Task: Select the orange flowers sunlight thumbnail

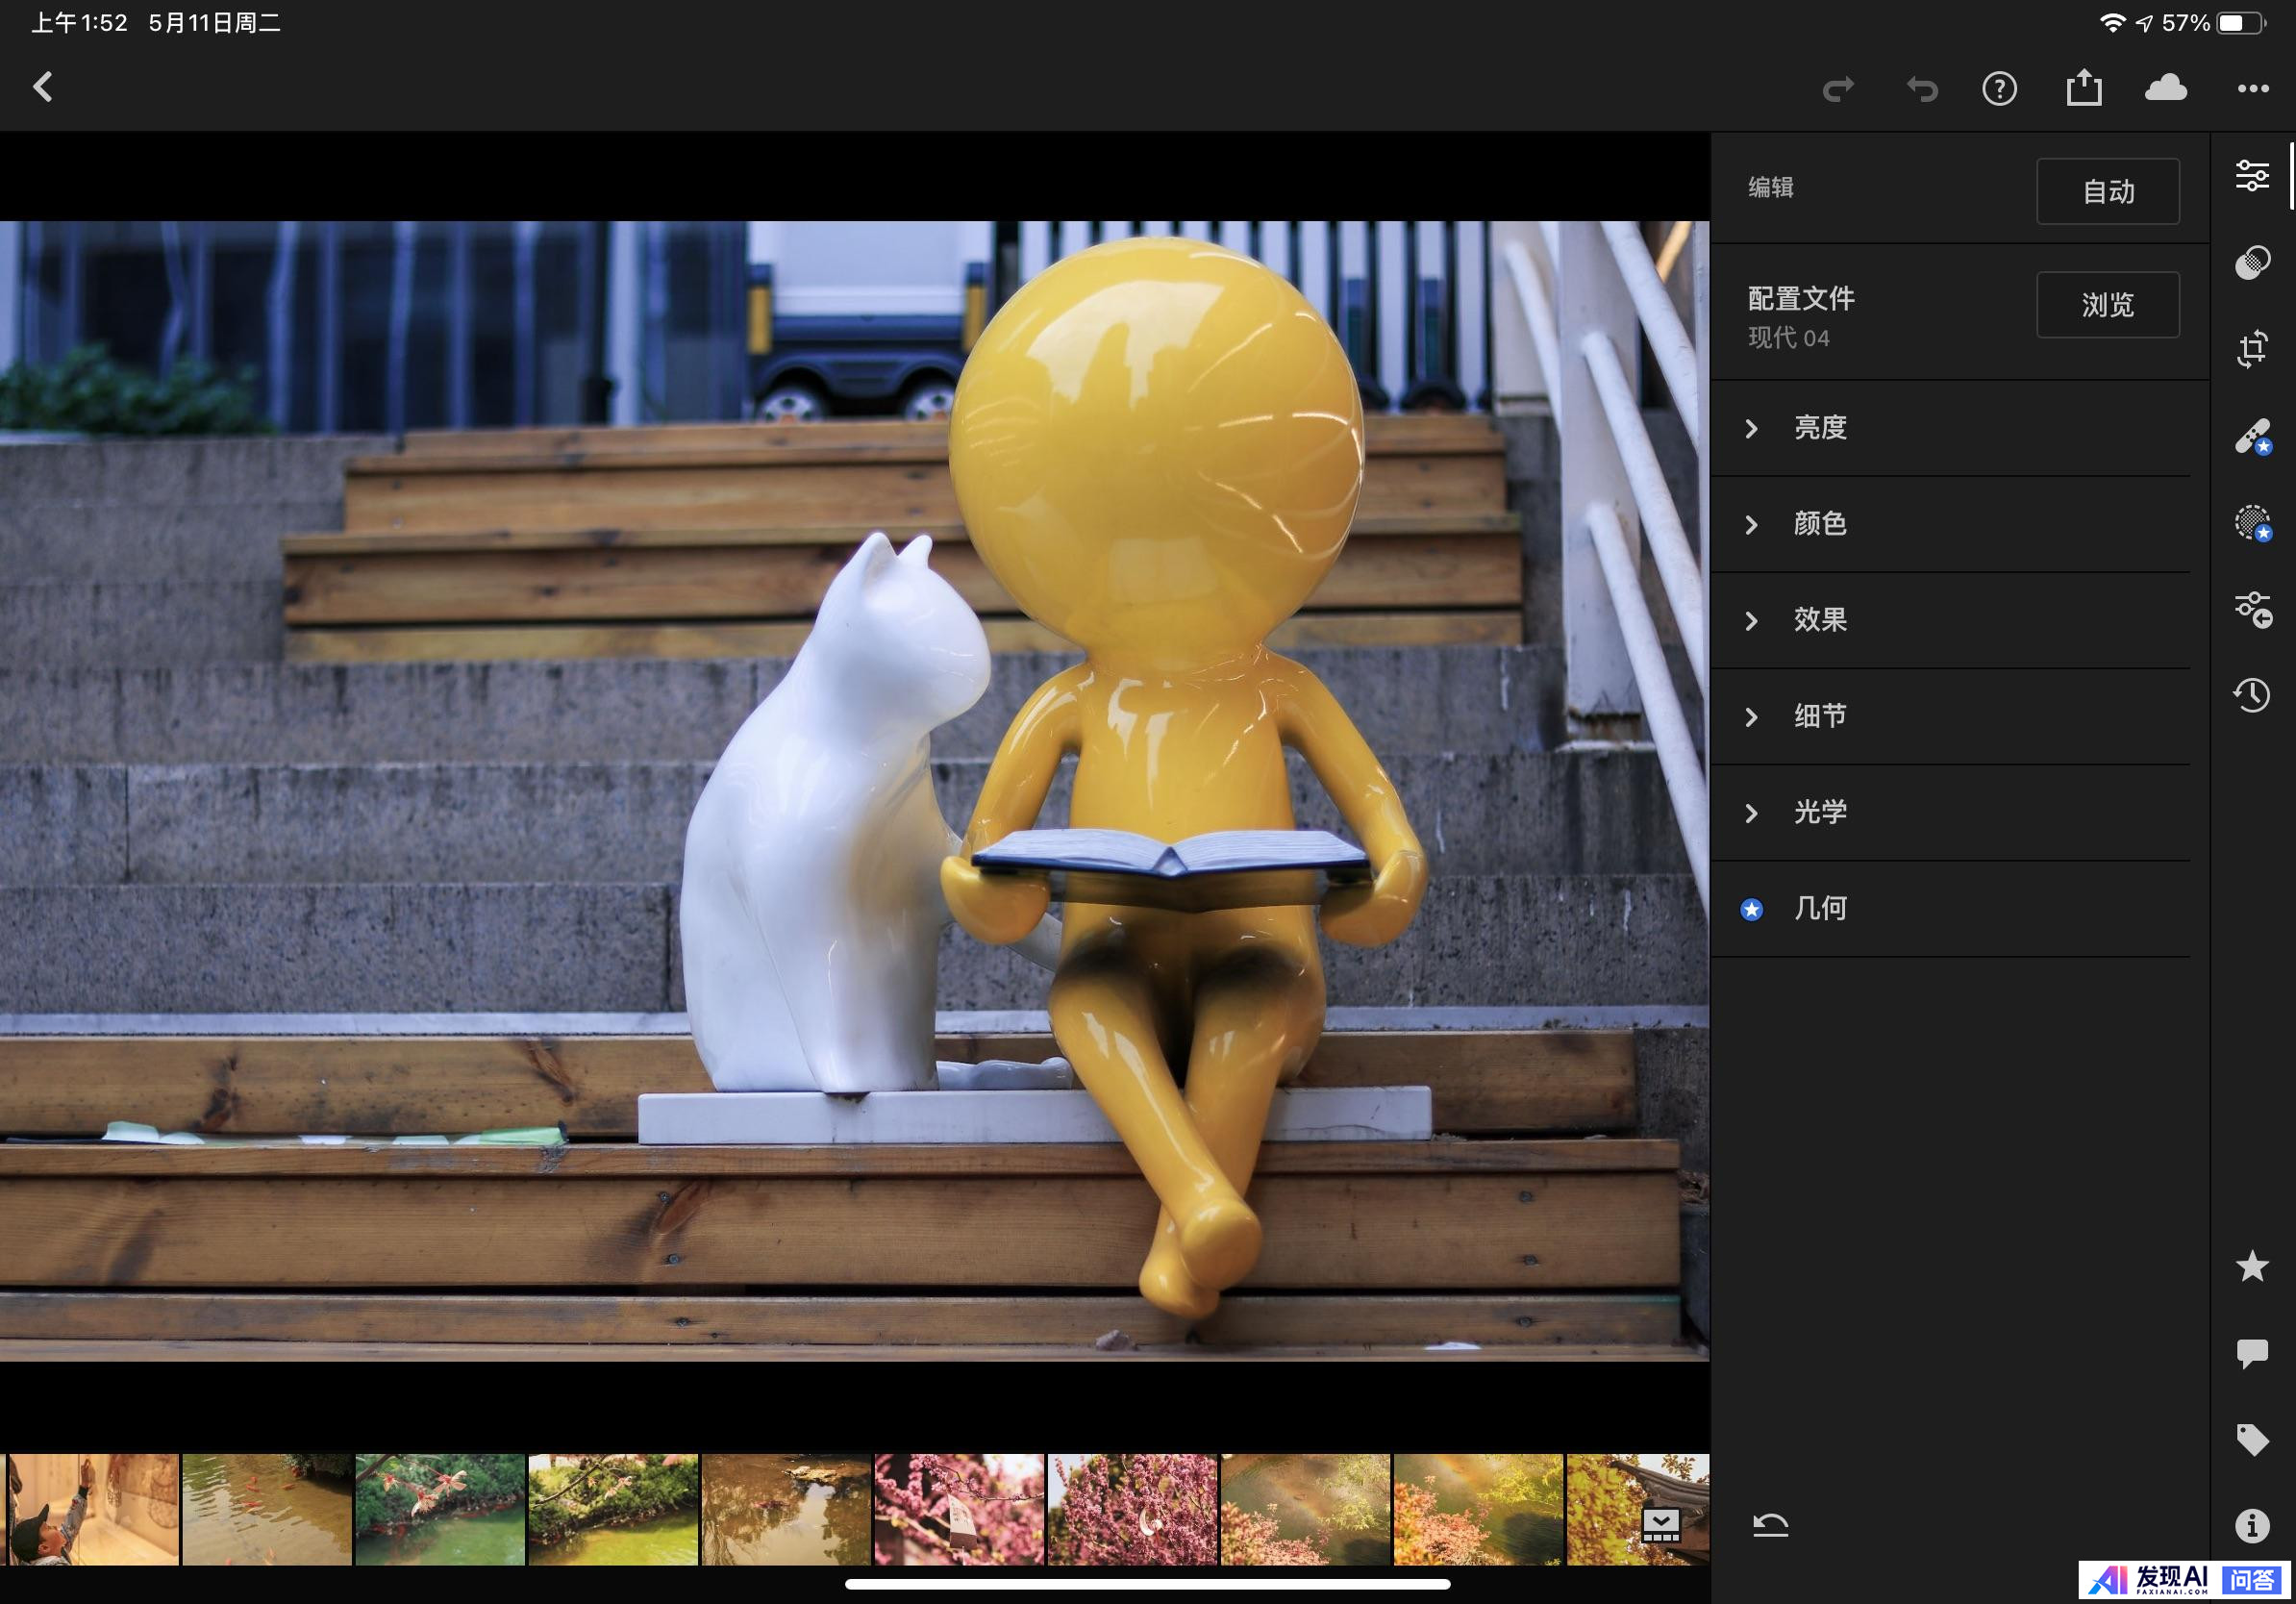Action: [x=1478, y=1509]
